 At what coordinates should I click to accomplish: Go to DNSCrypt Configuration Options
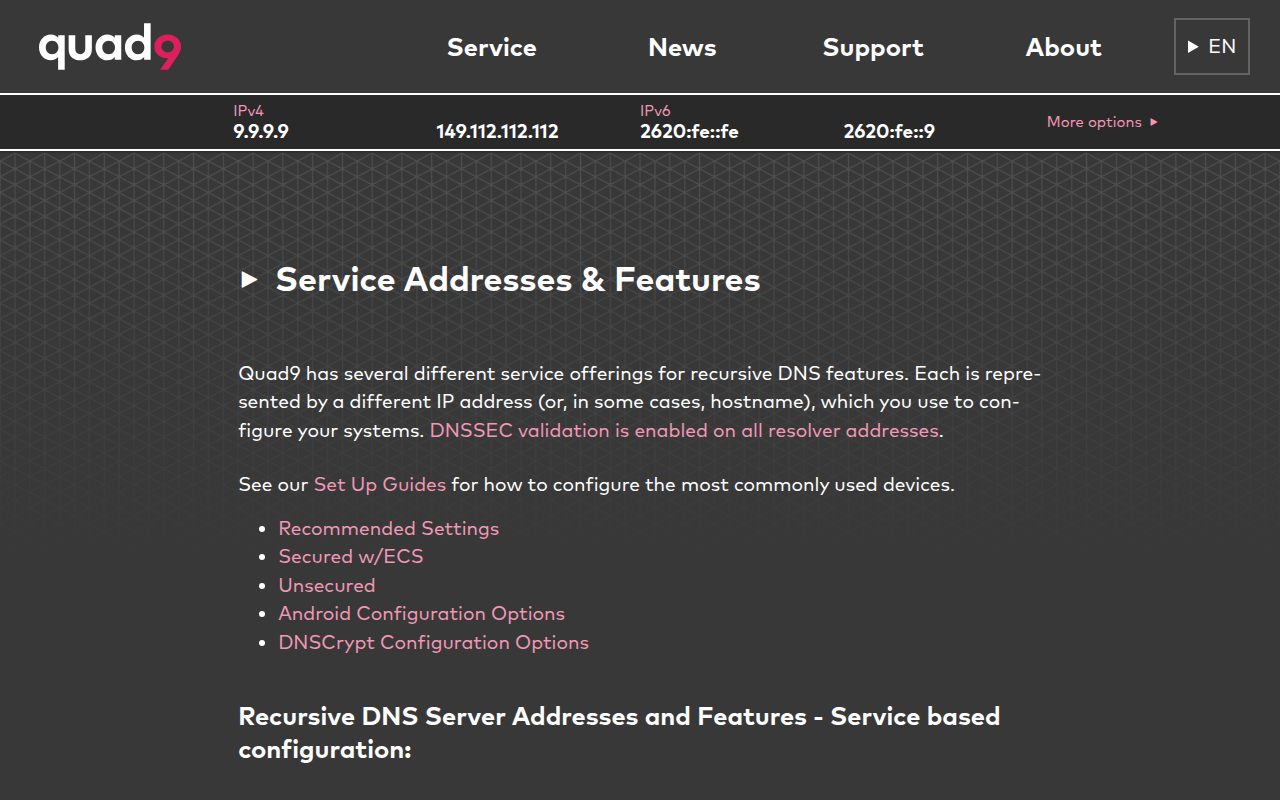(x=434, y=643)
